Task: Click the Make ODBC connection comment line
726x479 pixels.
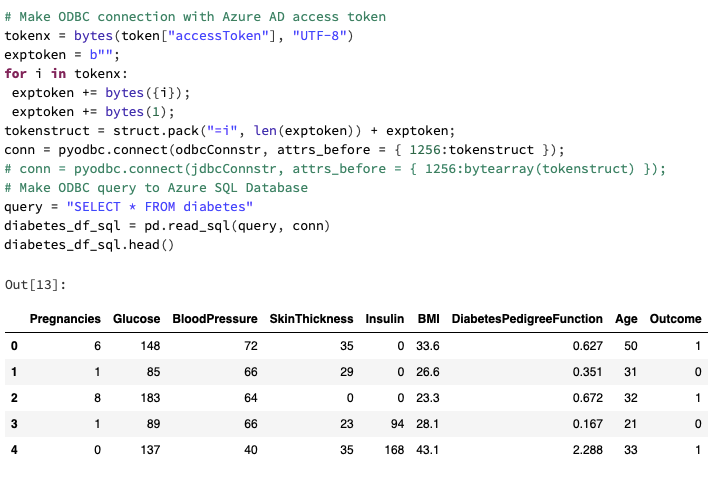Action: [x=195, y=17]
